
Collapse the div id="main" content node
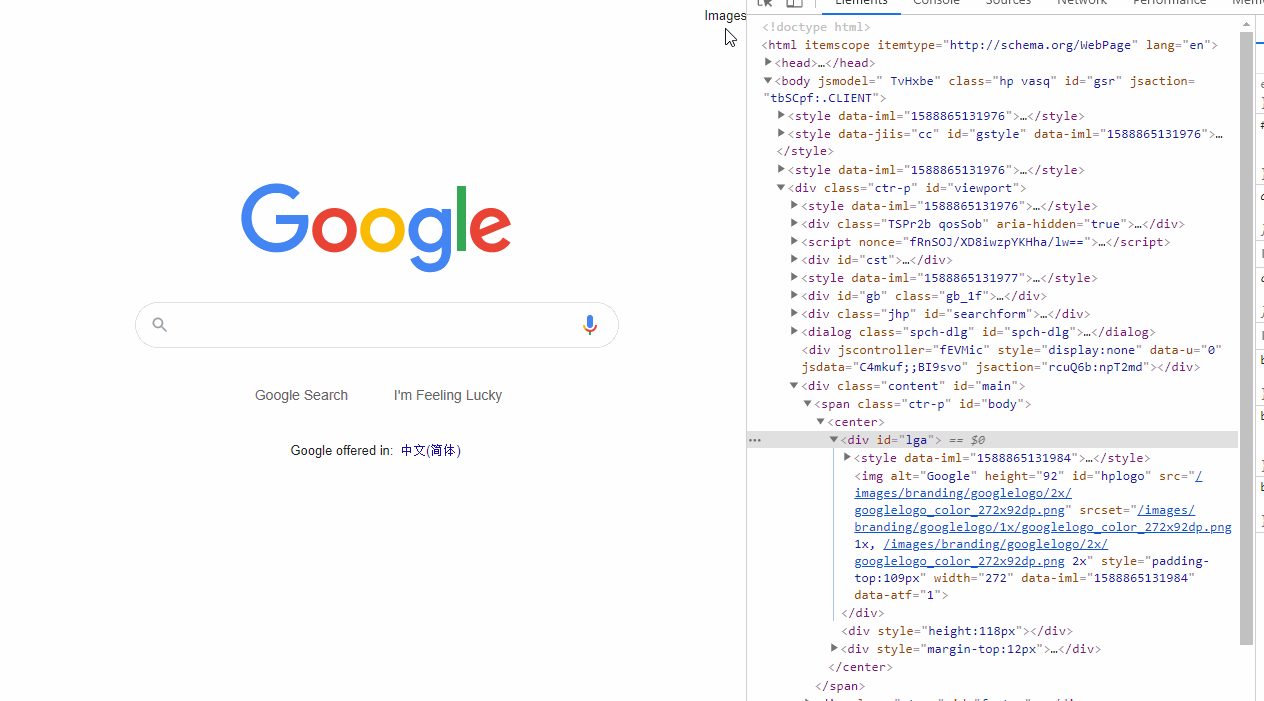point(794,385)
